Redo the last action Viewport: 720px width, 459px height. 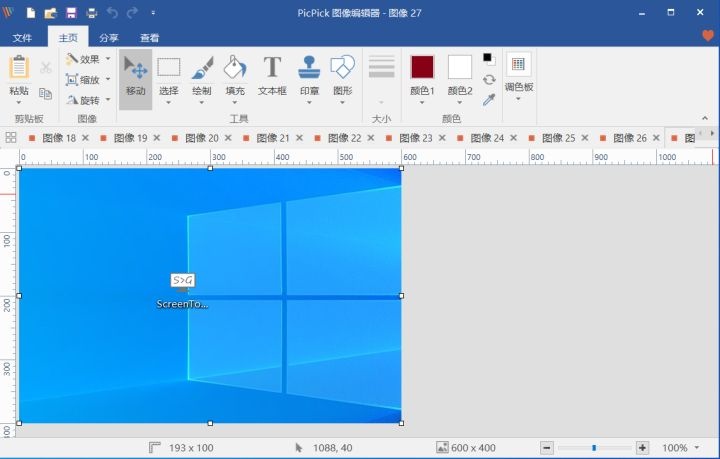(132, 13)
